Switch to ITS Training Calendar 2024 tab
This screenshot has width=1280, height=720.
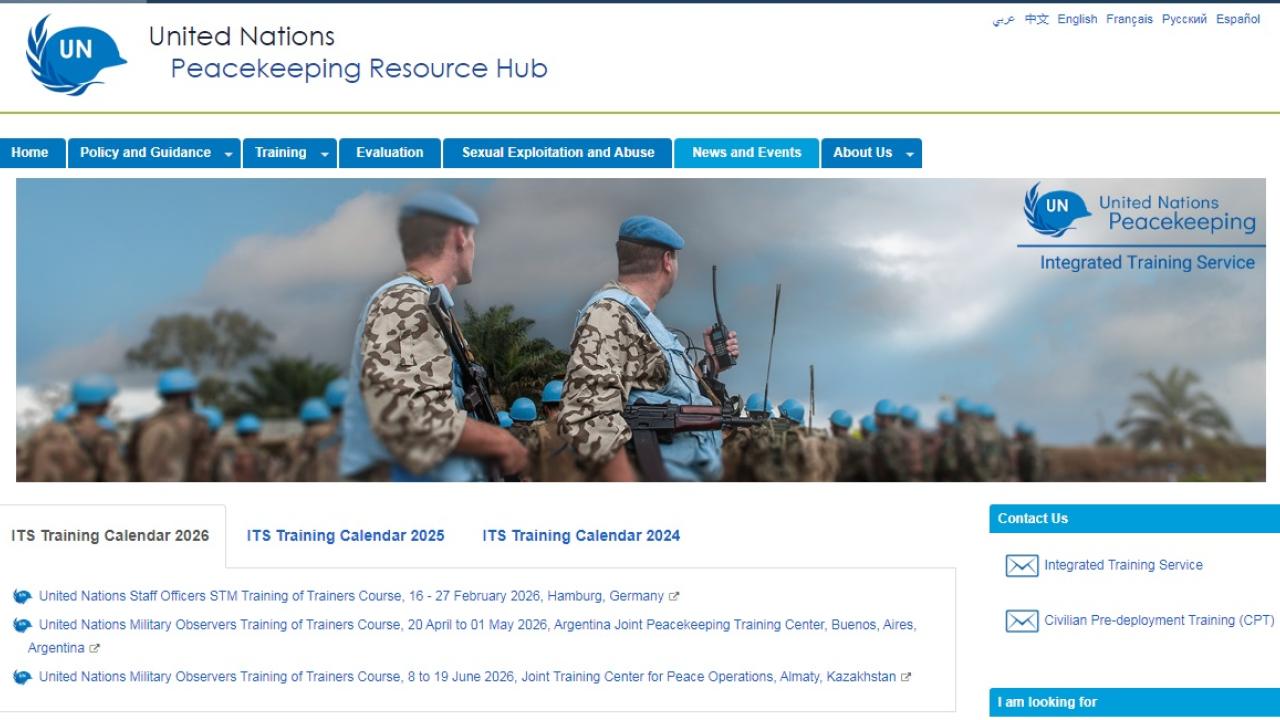[x=581, y=536]
